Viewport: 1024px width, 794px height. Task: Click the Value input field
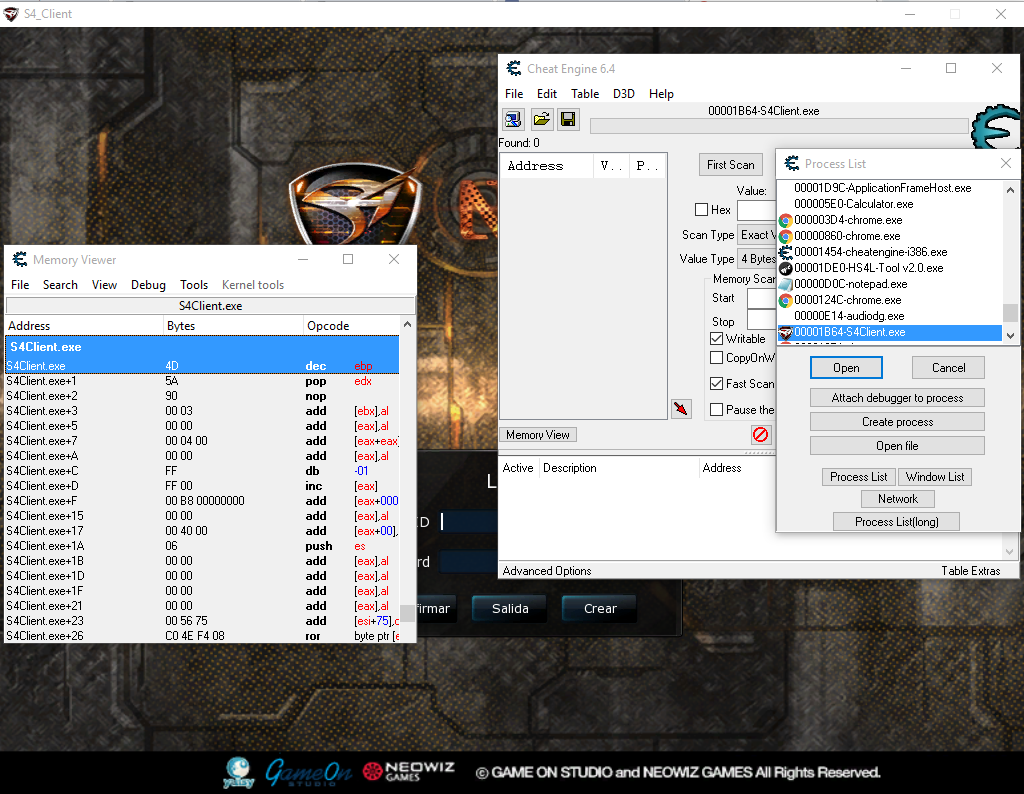756,210
